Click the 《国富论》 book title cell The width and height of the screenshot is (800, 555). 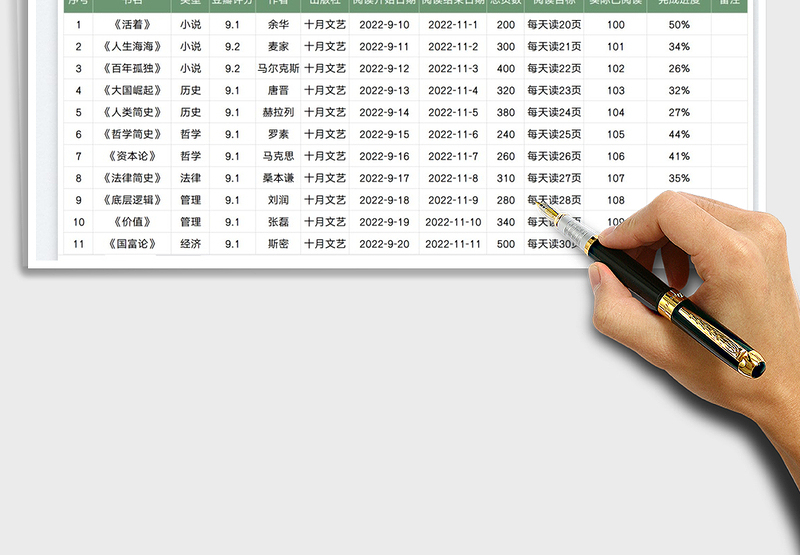tap(132, 244)
